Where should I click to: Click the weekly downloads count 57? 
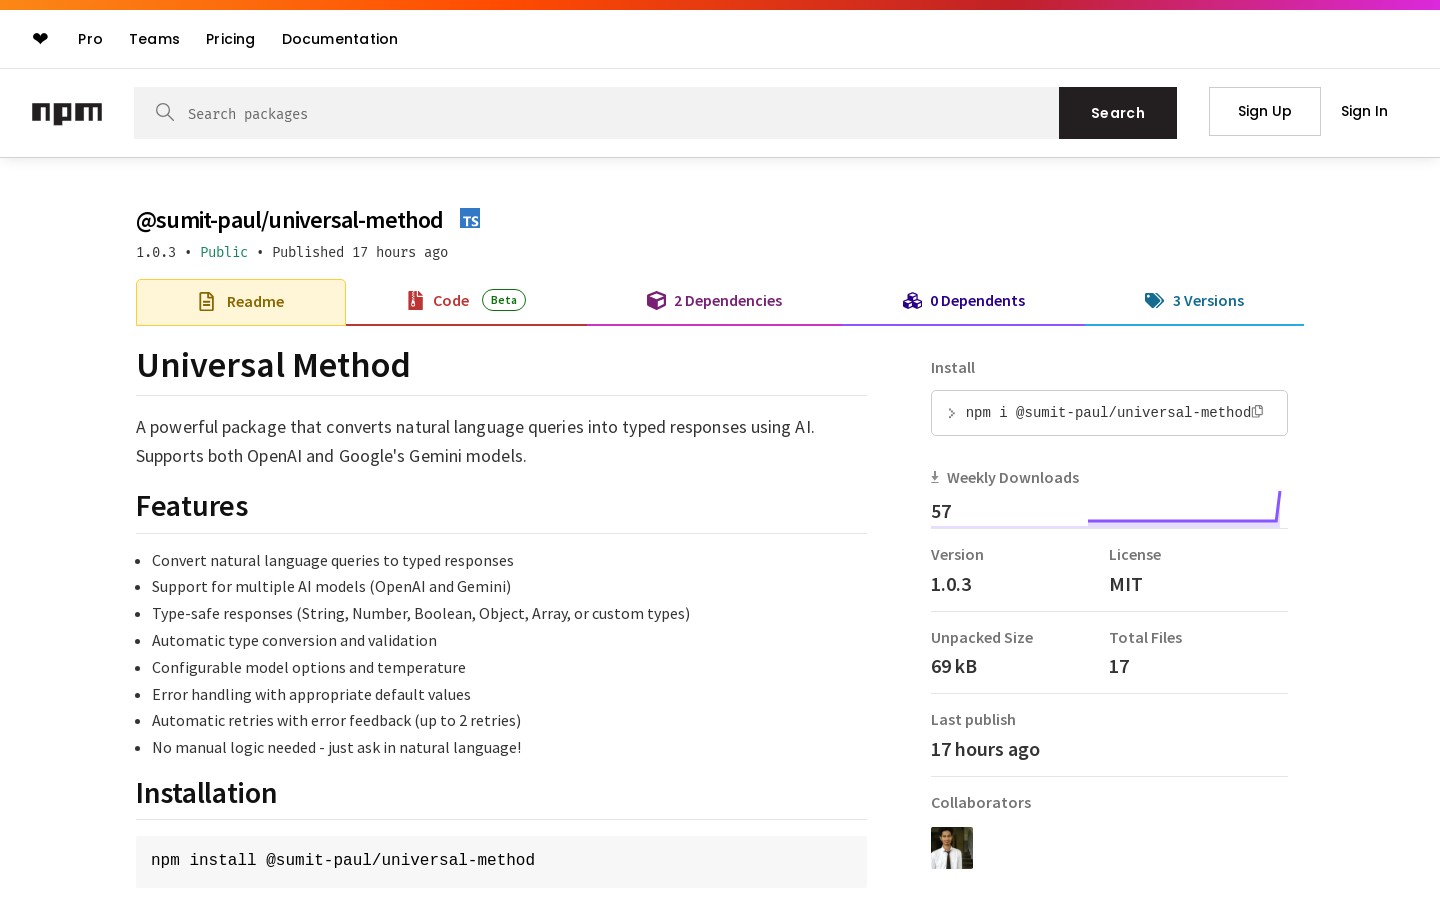(941, 512)
